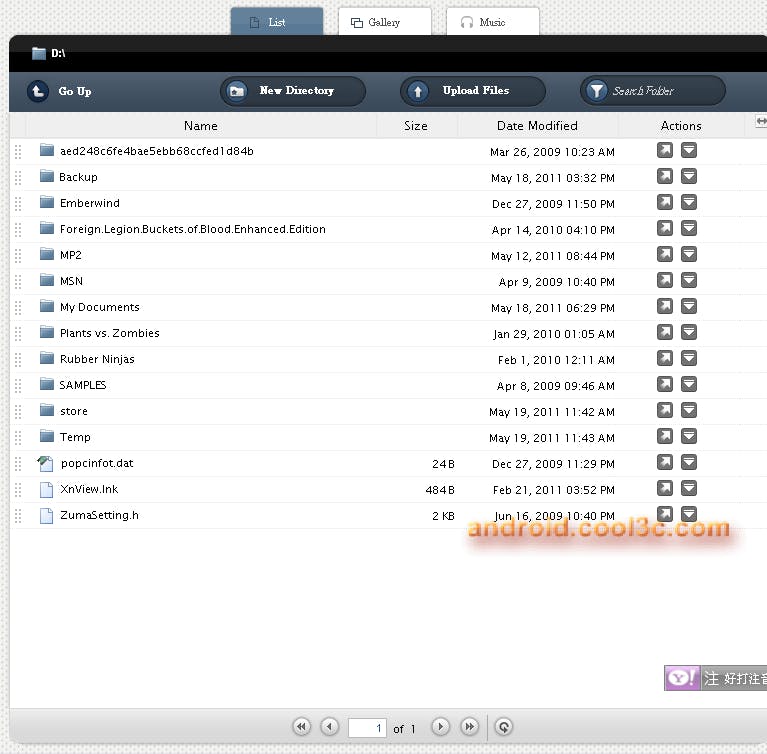The width and height of the screenshot is (767, 754).
Task: Click the Go Up arrow icon
Action: pyautogui.click(x=38, y=91)
